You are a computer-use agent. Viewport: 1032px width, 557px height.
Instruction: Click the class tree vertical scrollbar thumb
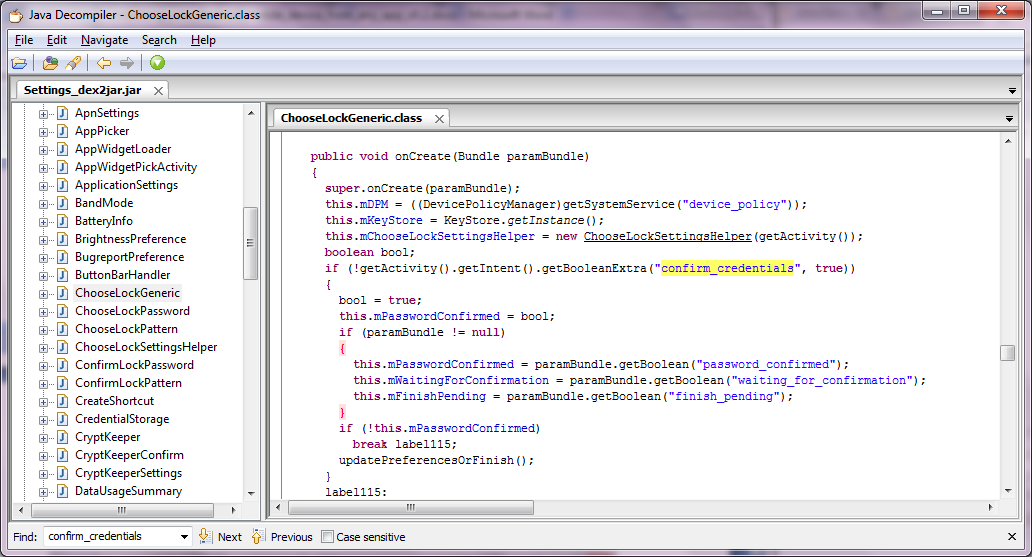point(250,243)
